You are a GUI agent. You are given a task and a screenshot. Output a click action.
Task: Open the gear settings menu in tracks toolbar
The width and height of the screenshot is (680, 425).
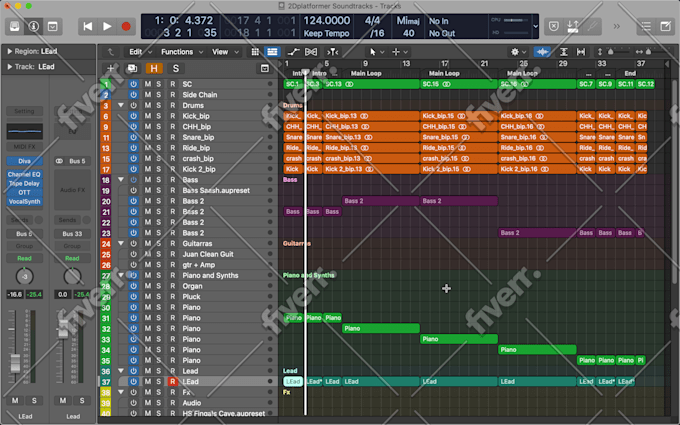click(518, 52)
